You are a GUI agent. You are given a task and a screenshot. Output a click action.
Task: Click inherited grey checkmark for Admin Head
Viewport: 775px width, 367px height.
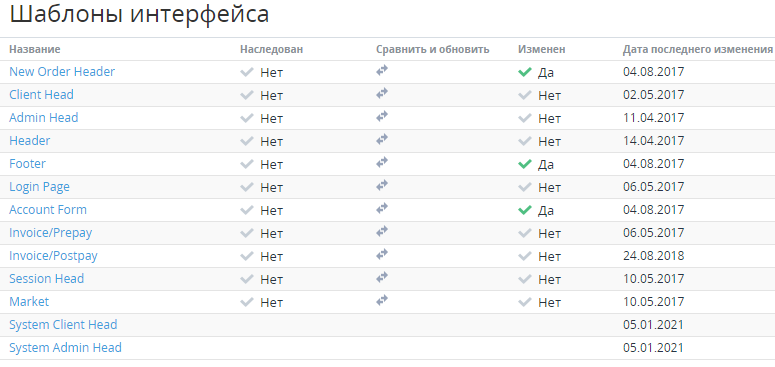click(x=247, y=119)
